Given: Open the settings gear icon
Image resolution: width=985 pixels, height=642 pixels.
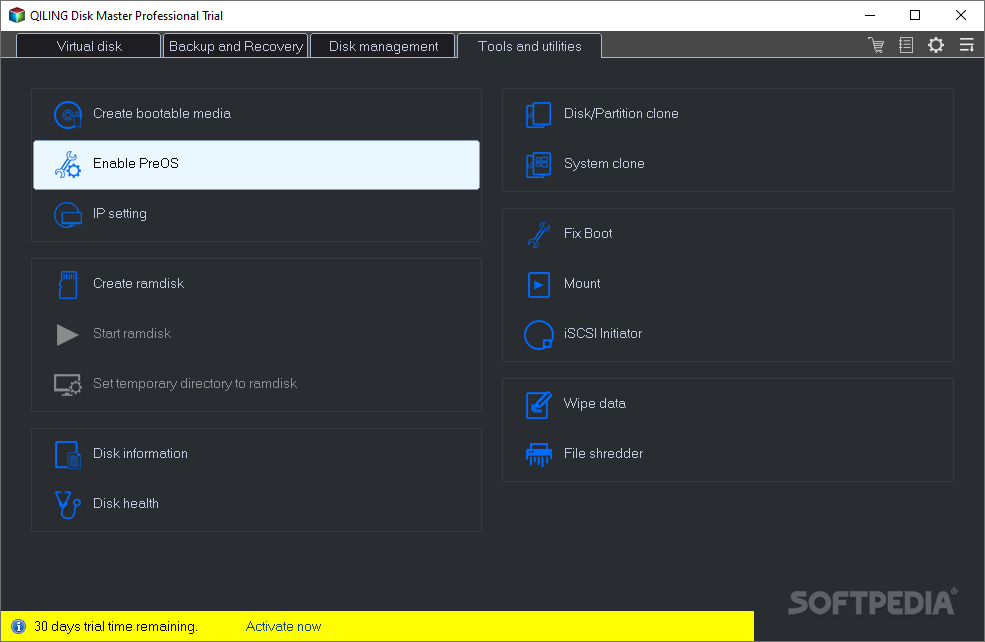Looking at the screenshot, I should click(x=936, y=45).
